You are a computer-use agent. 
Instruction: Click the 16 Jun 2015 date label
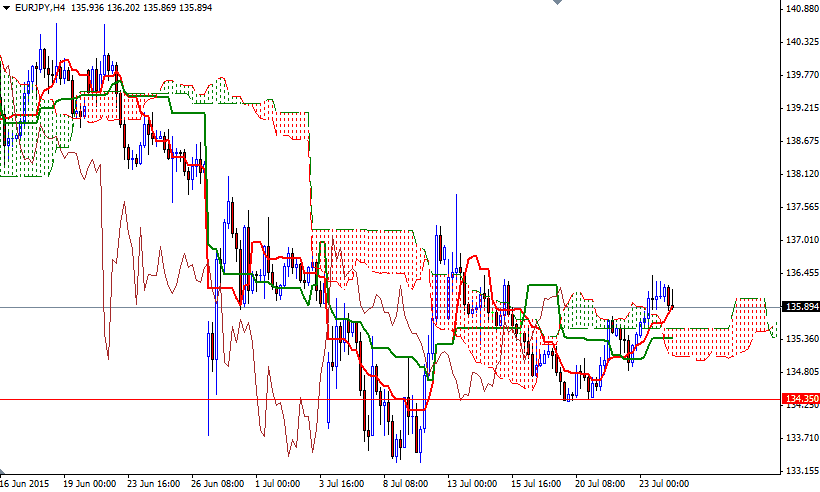tap(25, 483)
